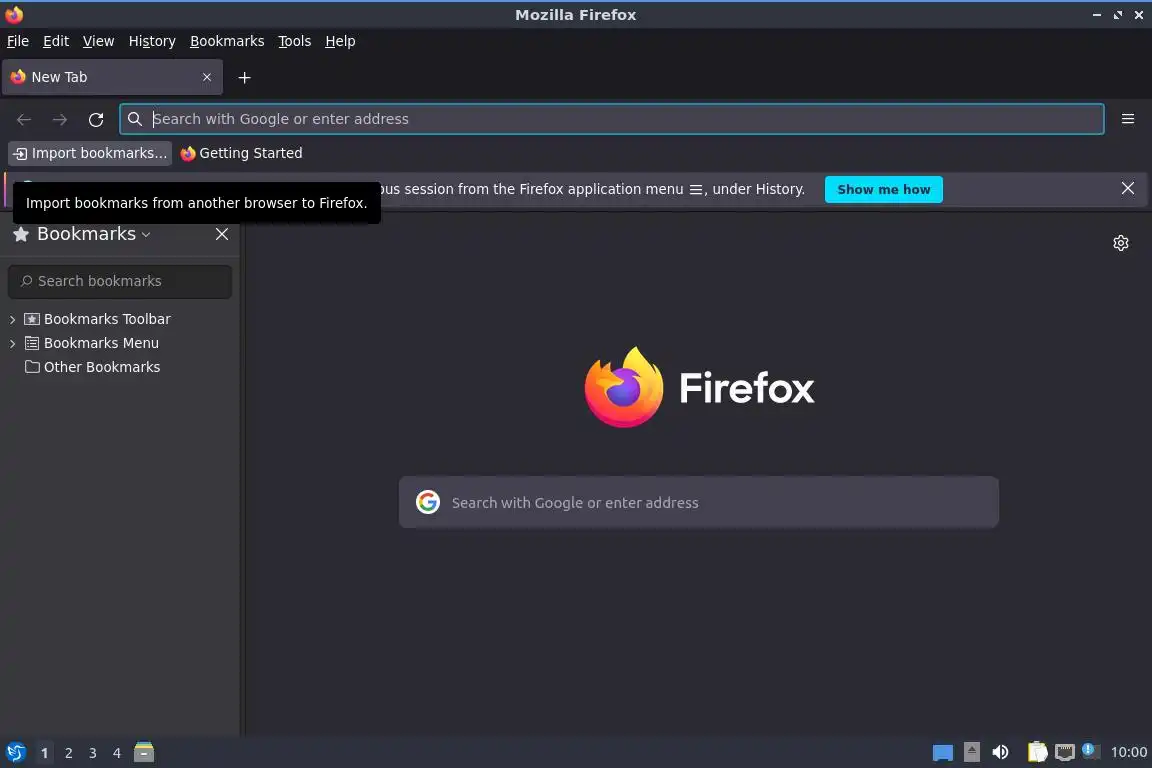Click the Google logo in page search box

[x=428, y=502]
